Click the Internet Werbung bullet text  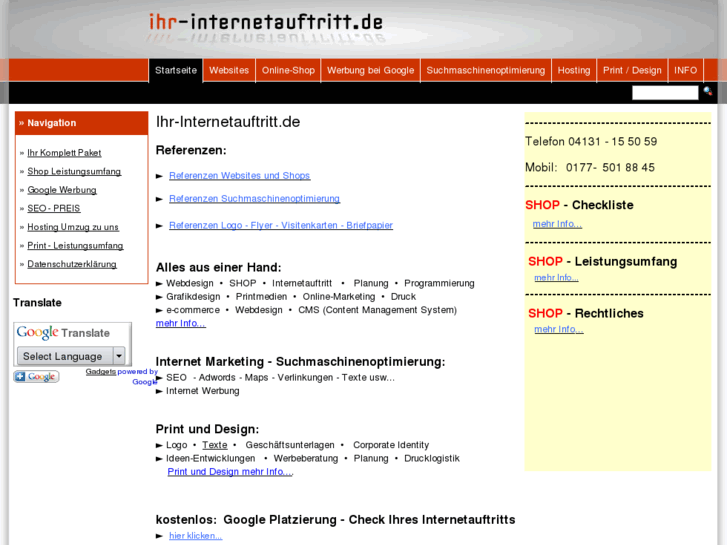click(x=203, y=391)
